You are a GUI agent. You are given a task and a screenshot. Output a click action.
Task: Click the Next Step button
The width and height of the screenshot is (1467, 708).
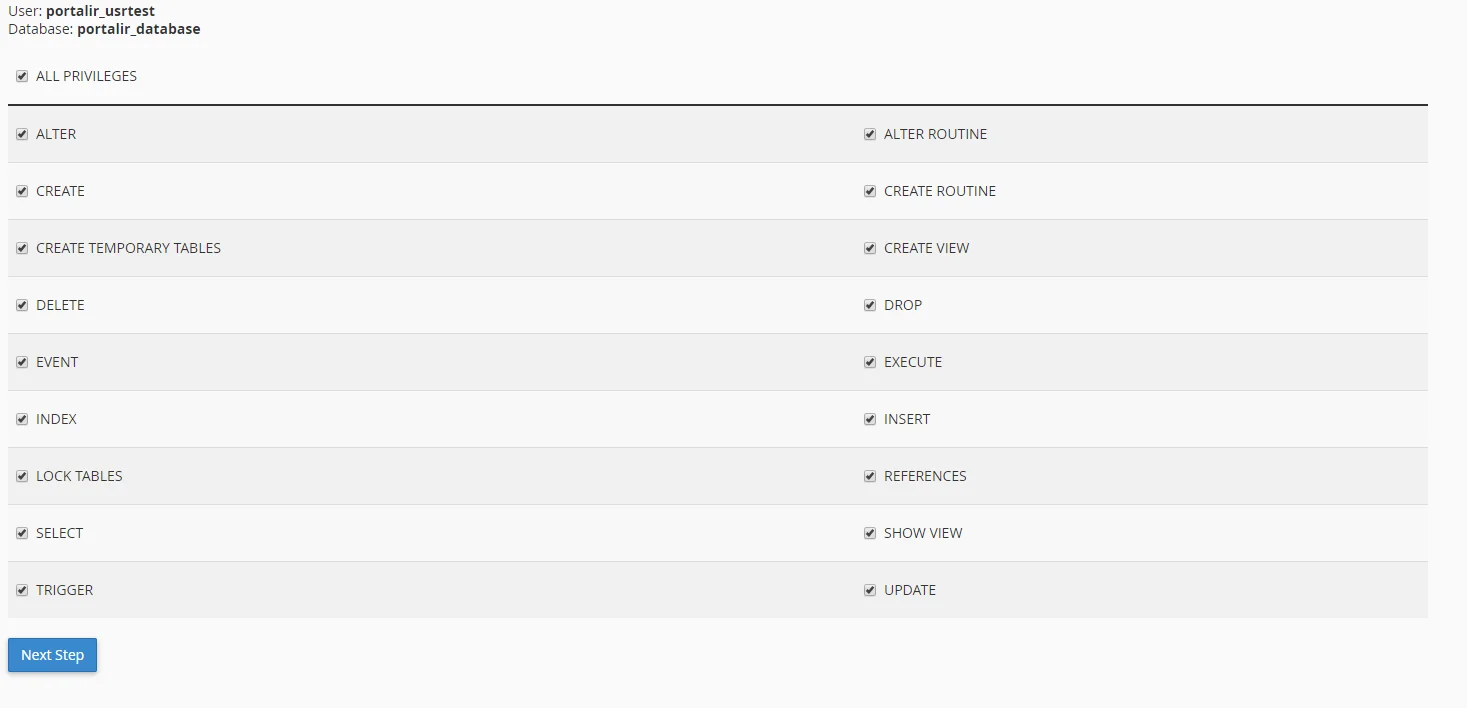click(x=52, y=655)
